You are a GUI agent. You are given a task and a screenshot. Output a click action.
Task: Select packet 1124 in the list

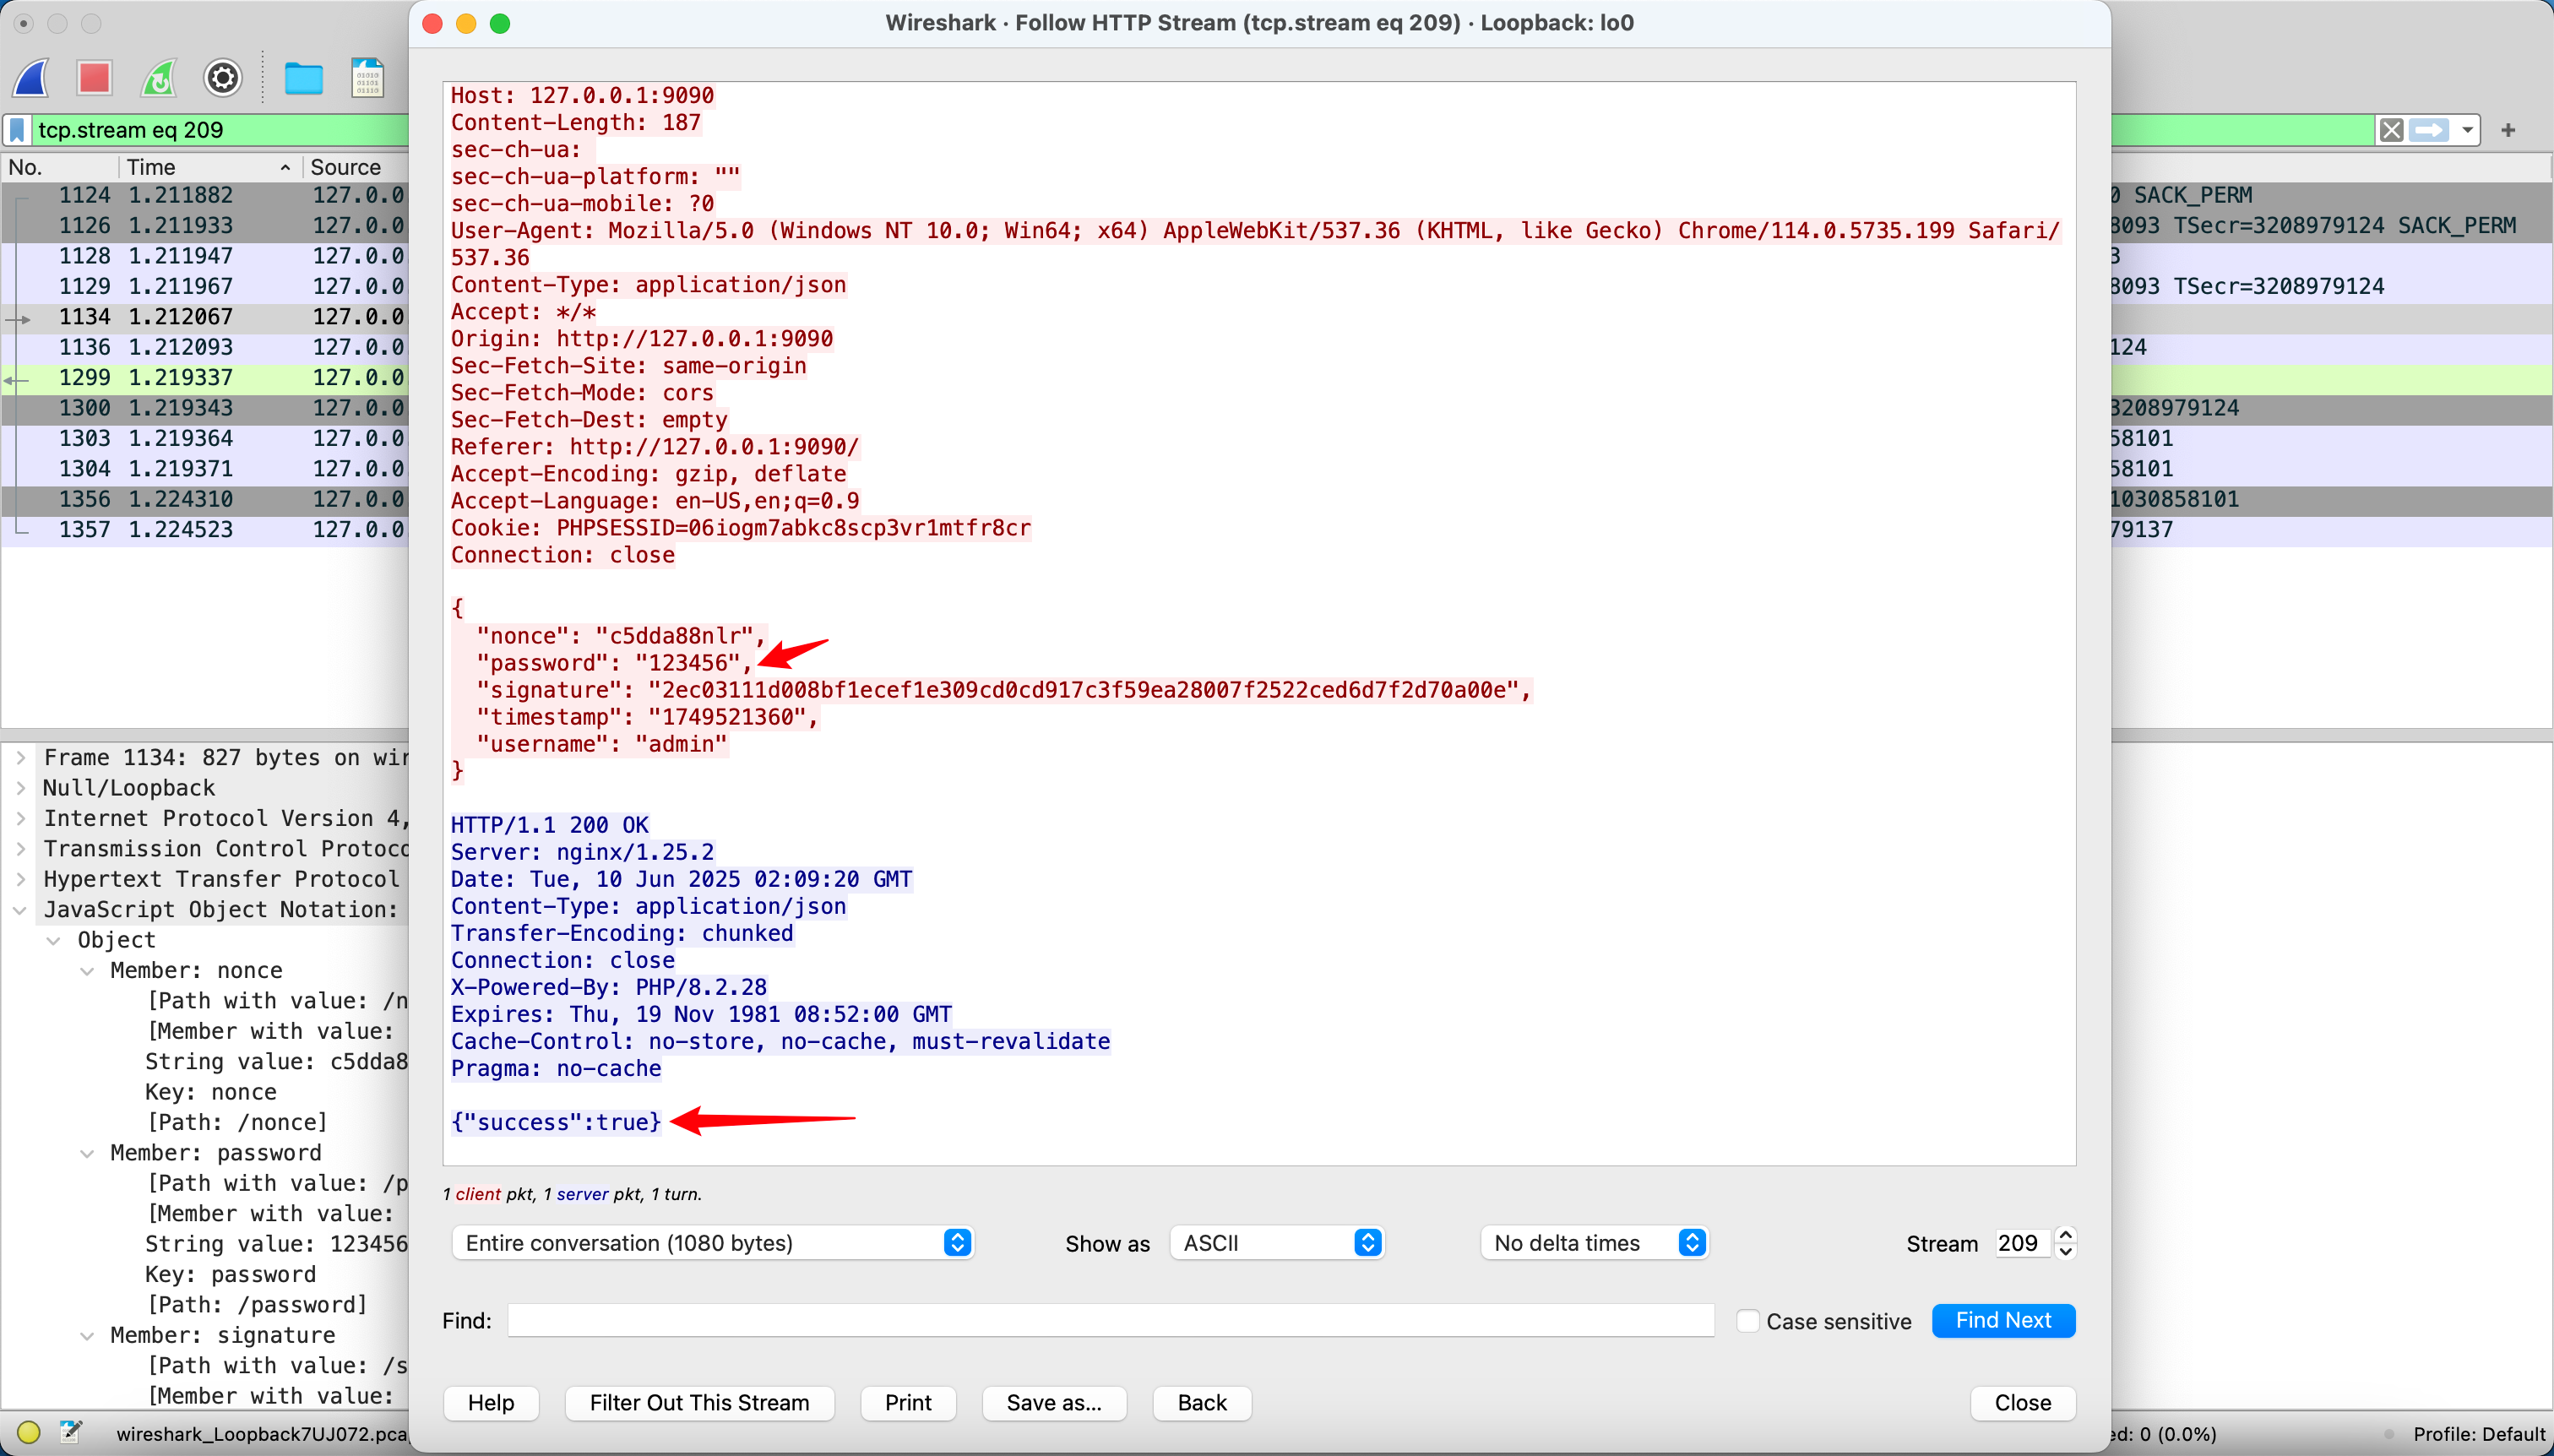pos(205,195)
